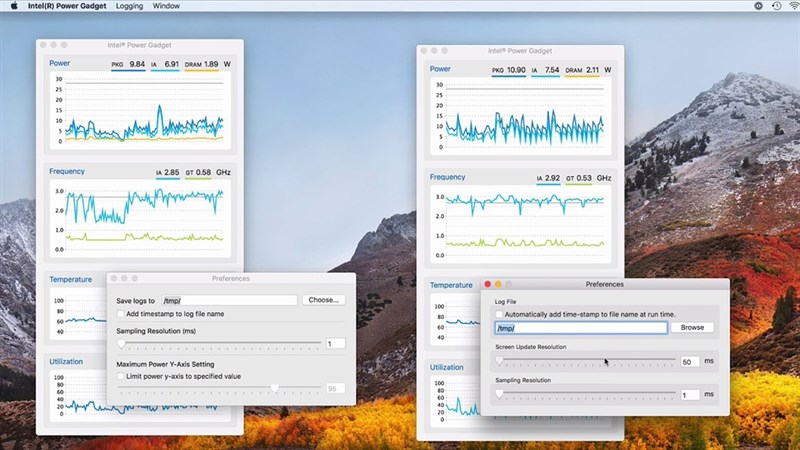Click the Time Machine menu bar icon
This screenshot has height=450, width=800.
coord(777,6)
